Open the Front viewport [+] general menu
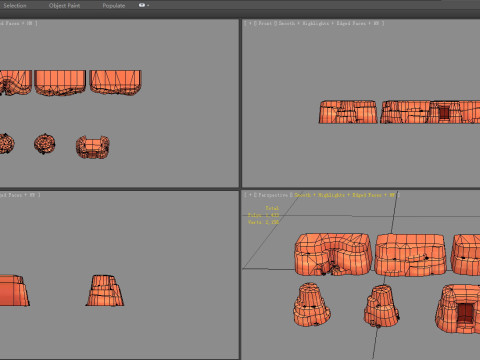The height and width of the screenshot is (360, 480). (x=249, y=23)
